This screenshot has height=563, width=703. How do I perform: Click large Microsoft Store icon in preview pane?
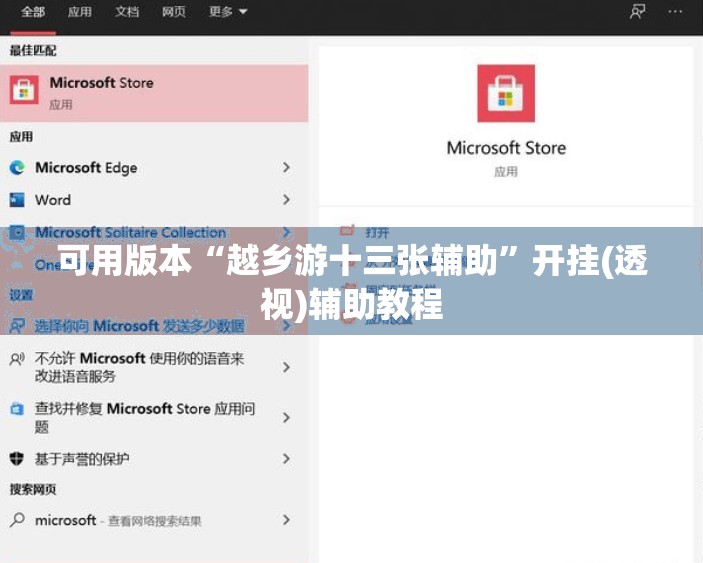[506, 93]
